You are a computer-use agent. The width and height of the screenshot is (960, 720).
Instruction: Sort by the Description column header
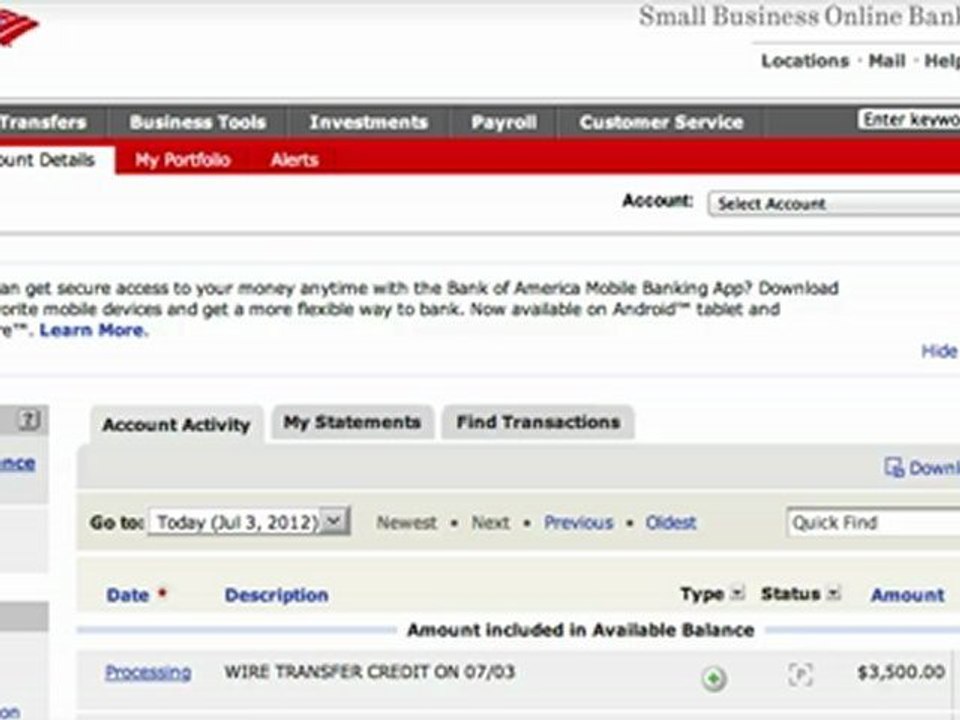tap(276, 594)
